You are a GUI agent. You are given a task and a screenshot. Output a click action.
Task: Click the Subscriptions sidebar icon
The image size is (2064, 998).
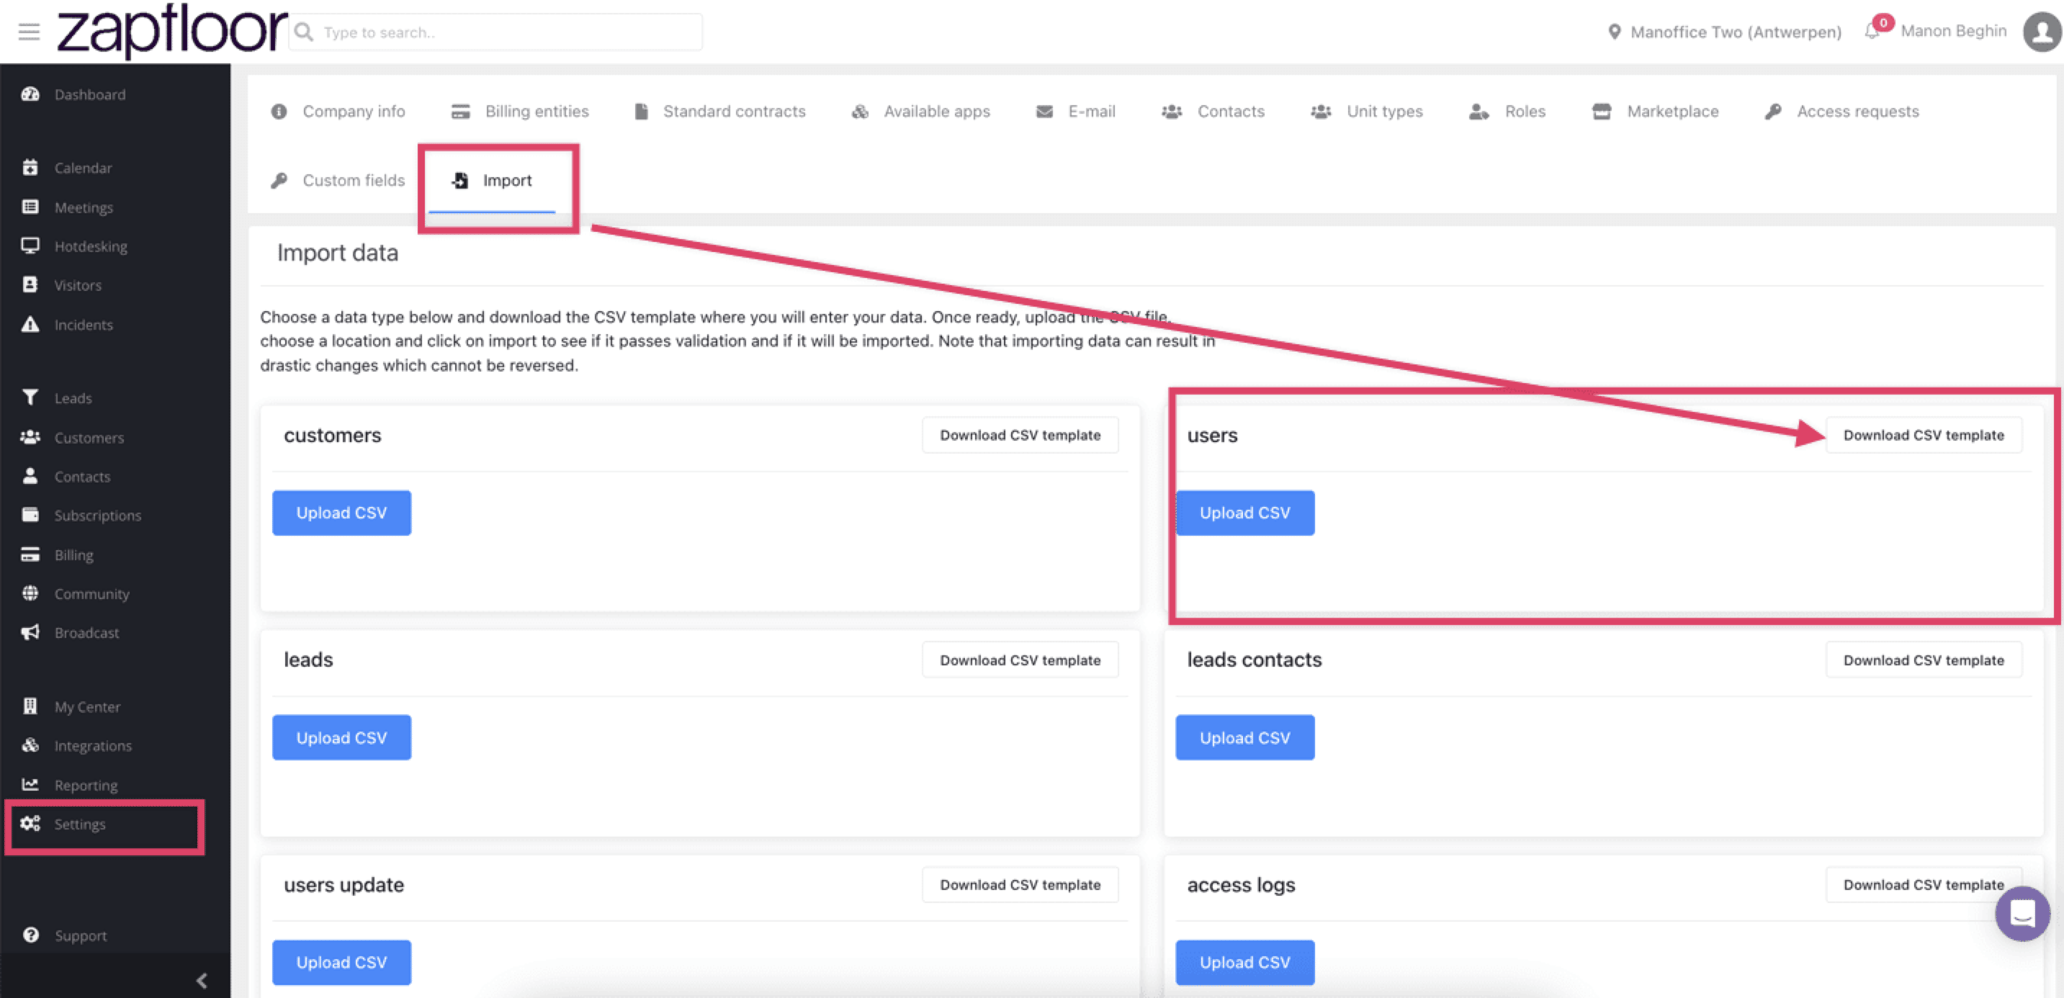coord(30,515)
